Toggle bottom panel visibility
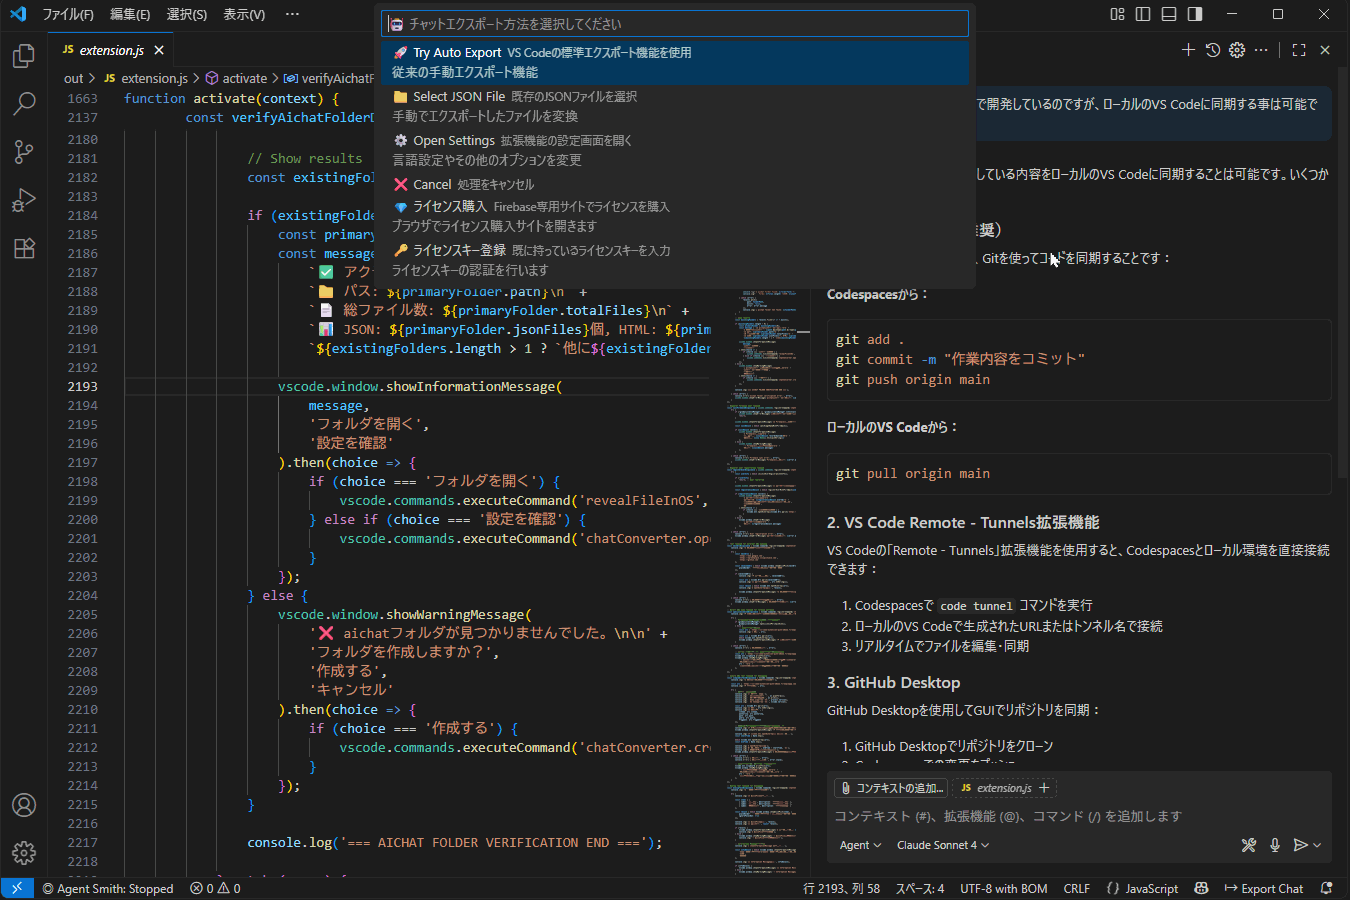Image resolution: width=1350 pixels, height=900 pixels. [x=1169, y=14]
